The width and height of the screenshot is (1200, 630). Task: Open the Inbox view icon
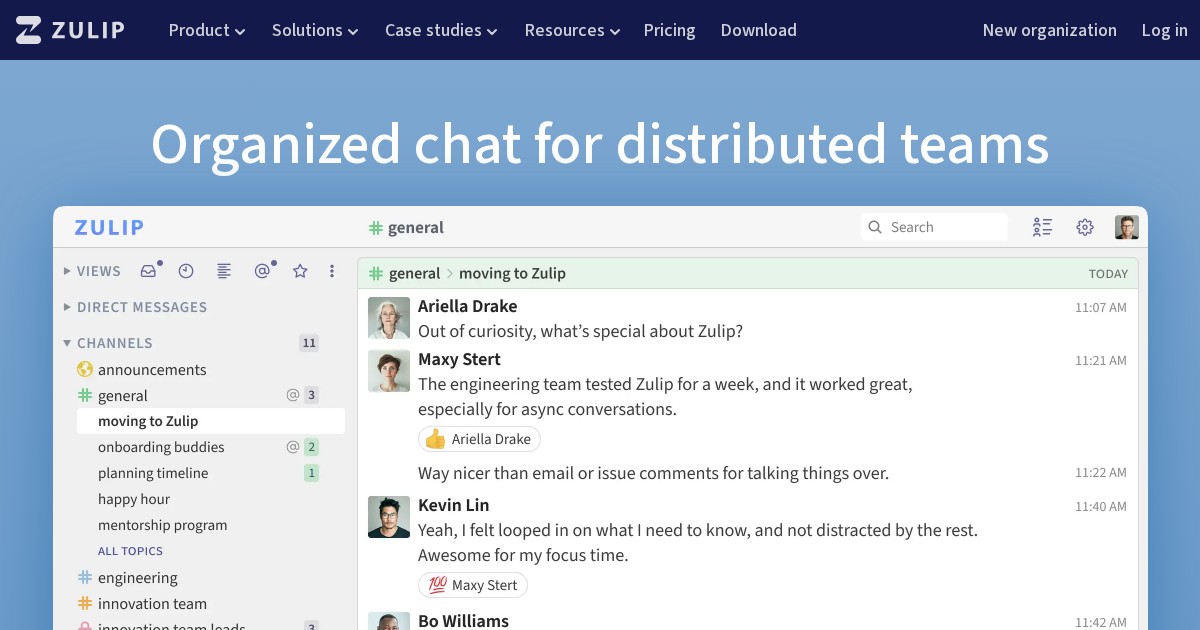[x=149, y=271]
